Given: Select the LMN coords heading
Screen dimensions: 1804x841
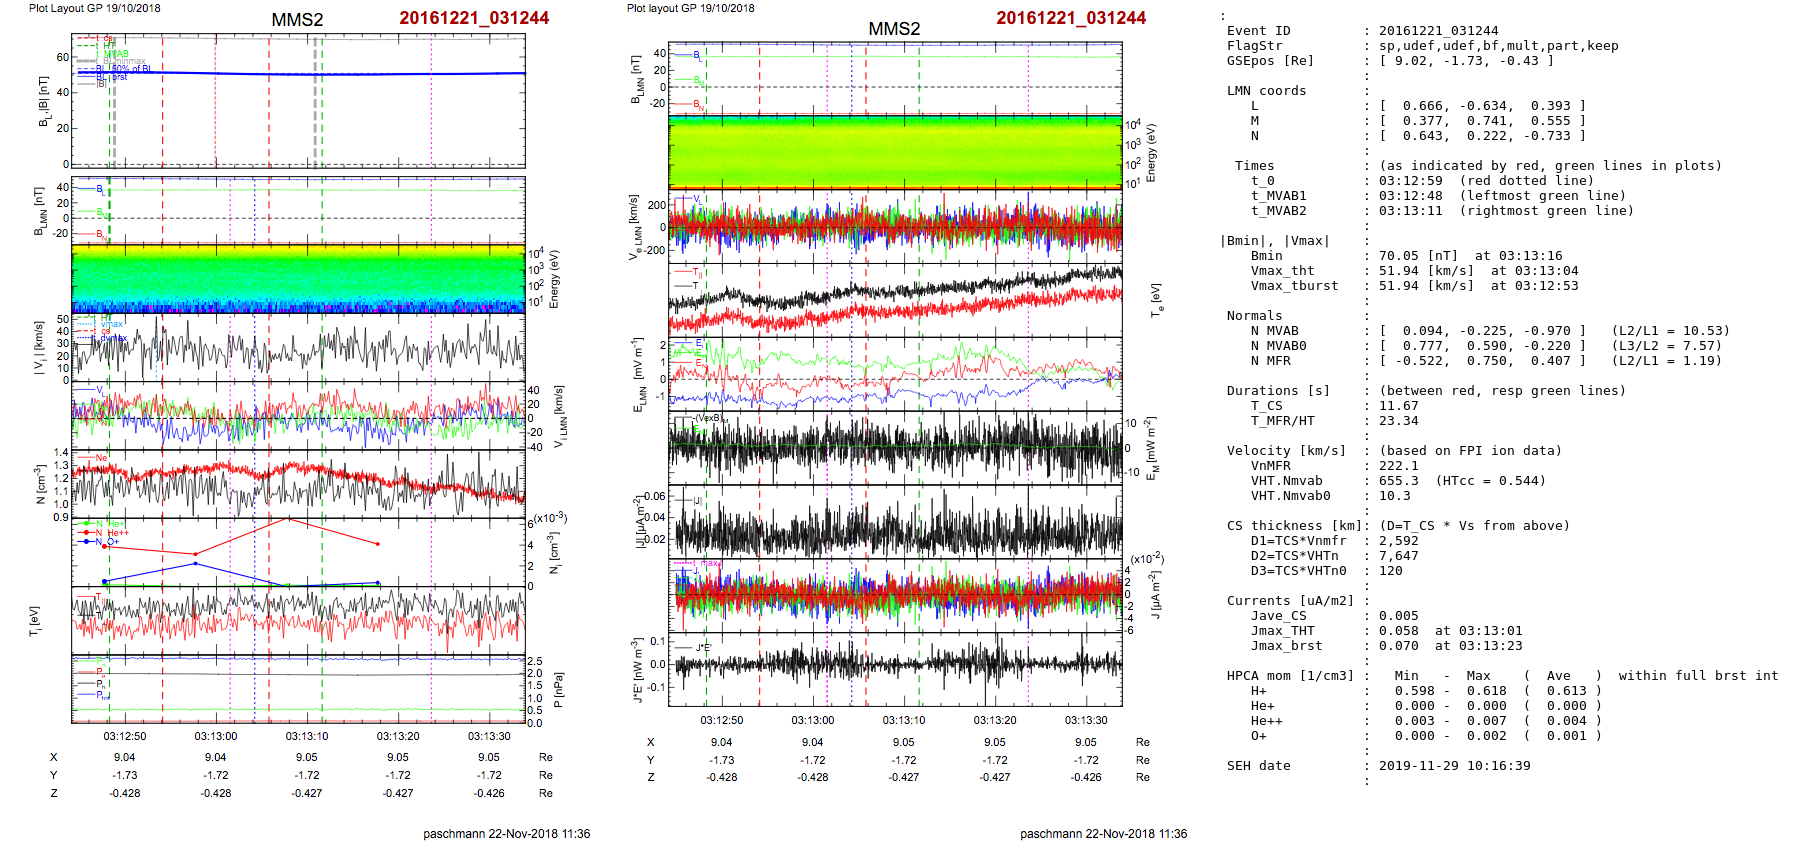Looking at the screenshot, I should point(1266,91).
